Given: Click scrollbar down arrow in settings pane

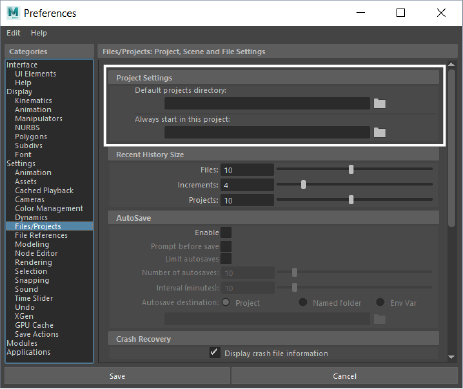Looking at the screenshot, I should click(451, 357).
